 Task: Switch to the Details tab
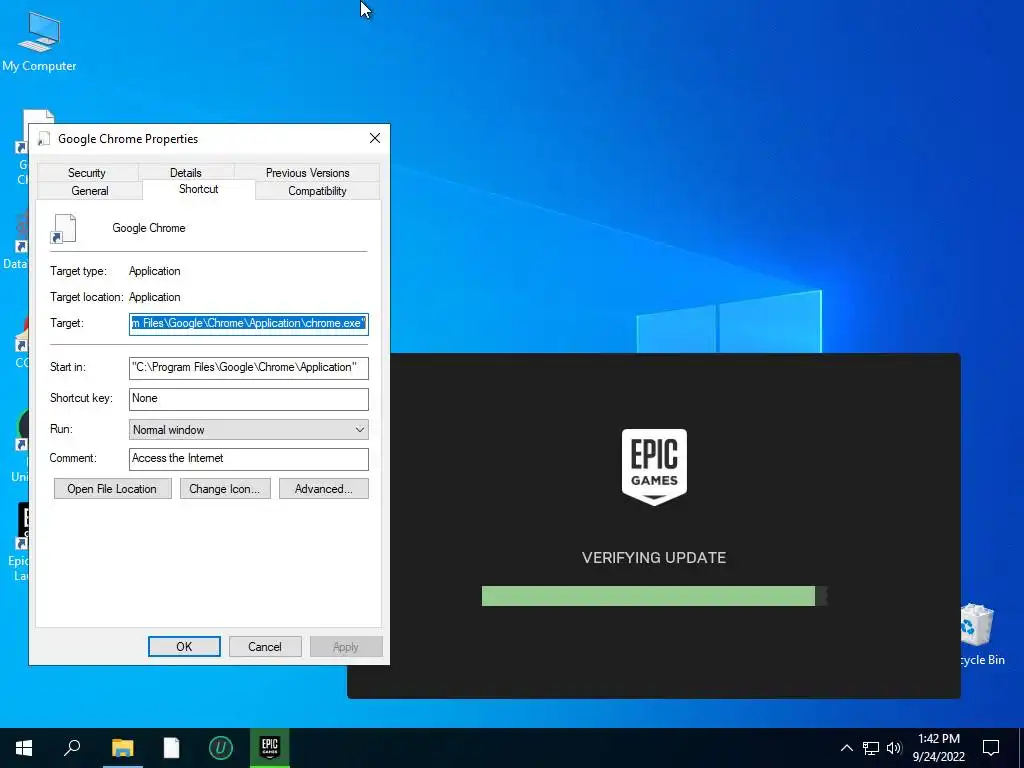[185, 172]
